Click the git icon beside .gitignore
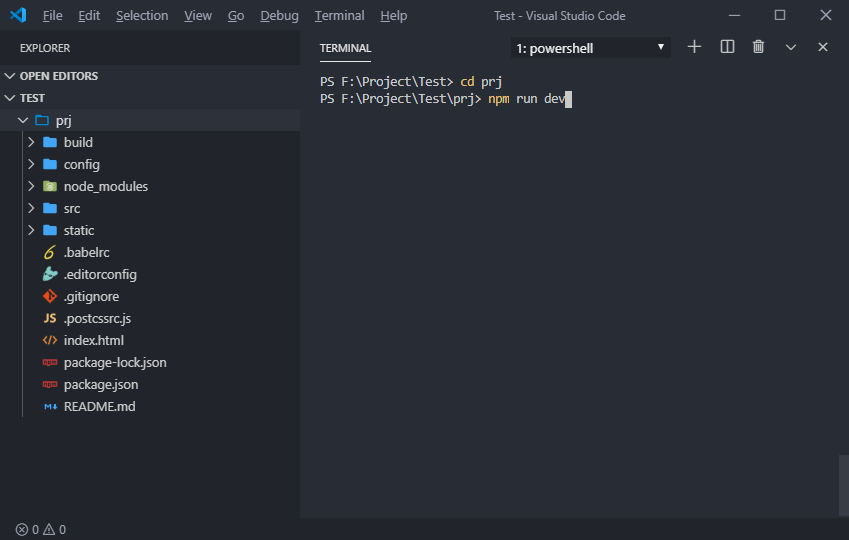This screenshot has height=540, width=849. click(x=50, y=296)
